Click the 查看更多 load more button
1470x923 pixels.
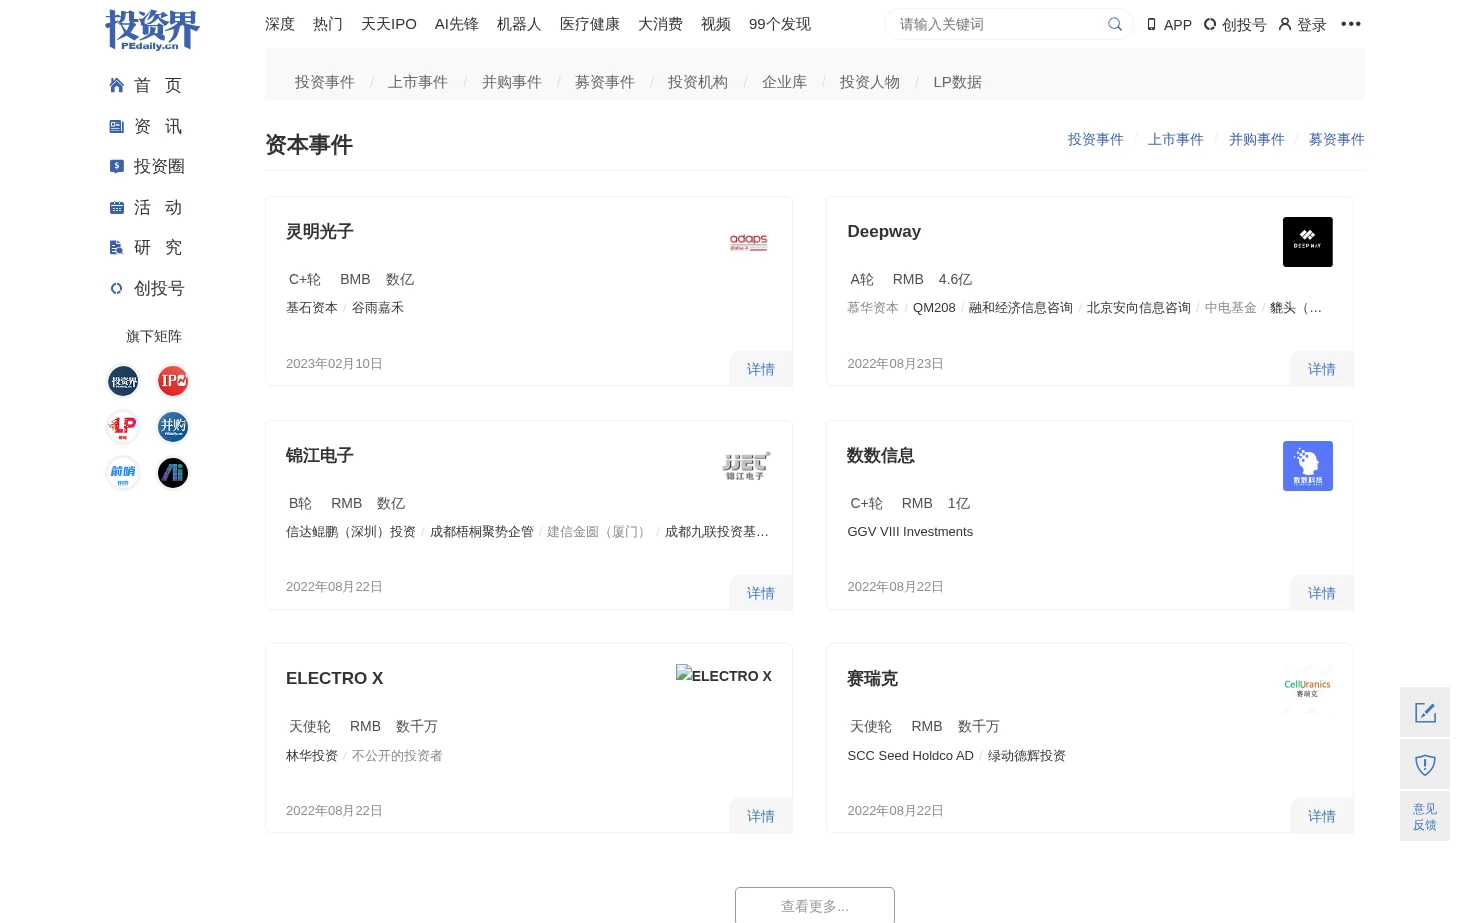click(815, 905)
